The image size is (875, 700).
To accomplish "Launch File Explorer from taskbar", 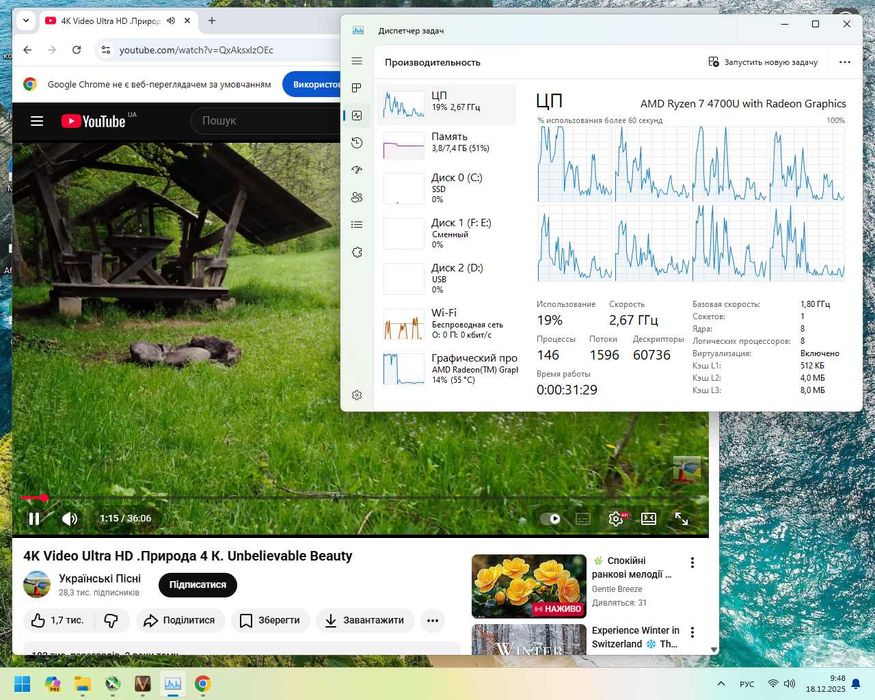I will pos(83,683).
